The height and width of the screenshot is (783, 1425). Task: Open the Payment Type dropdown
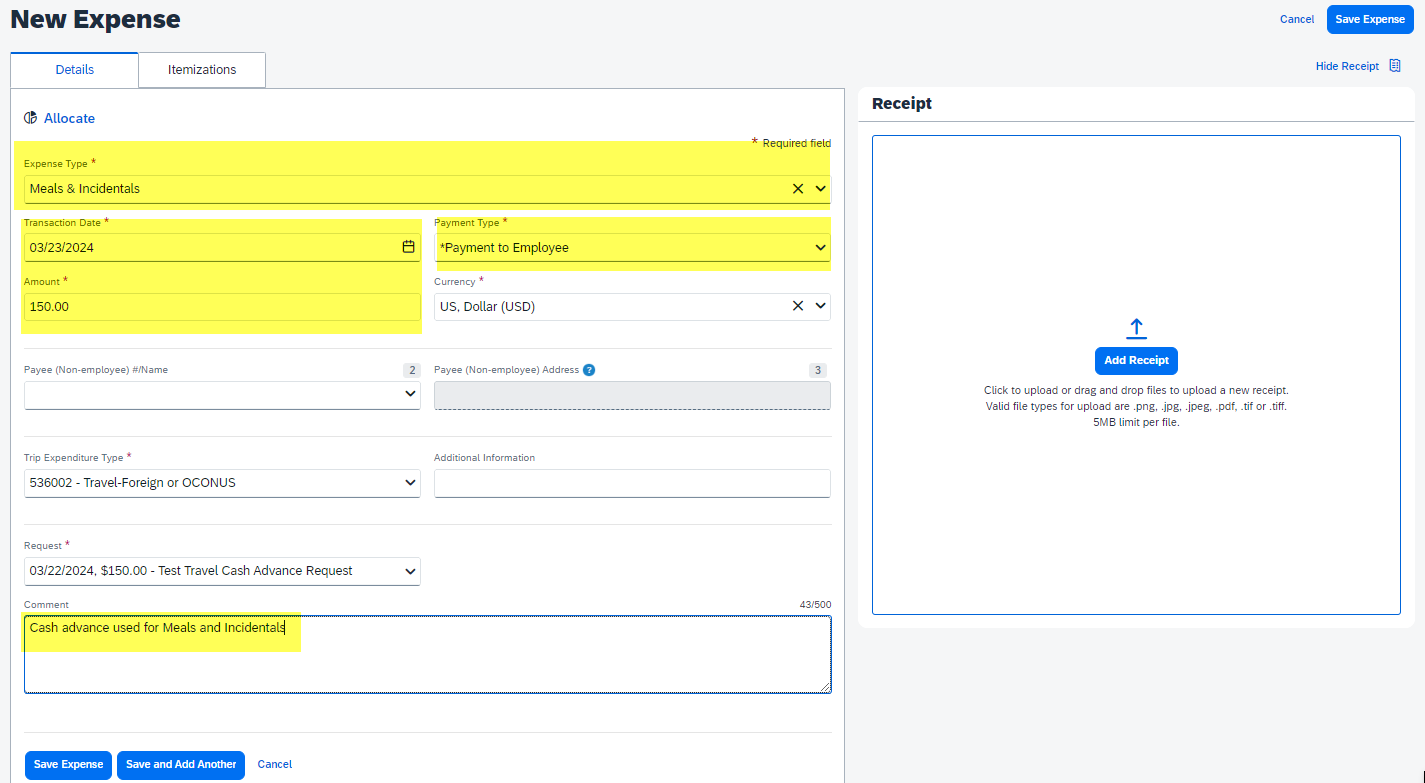(x=632, y=248)
